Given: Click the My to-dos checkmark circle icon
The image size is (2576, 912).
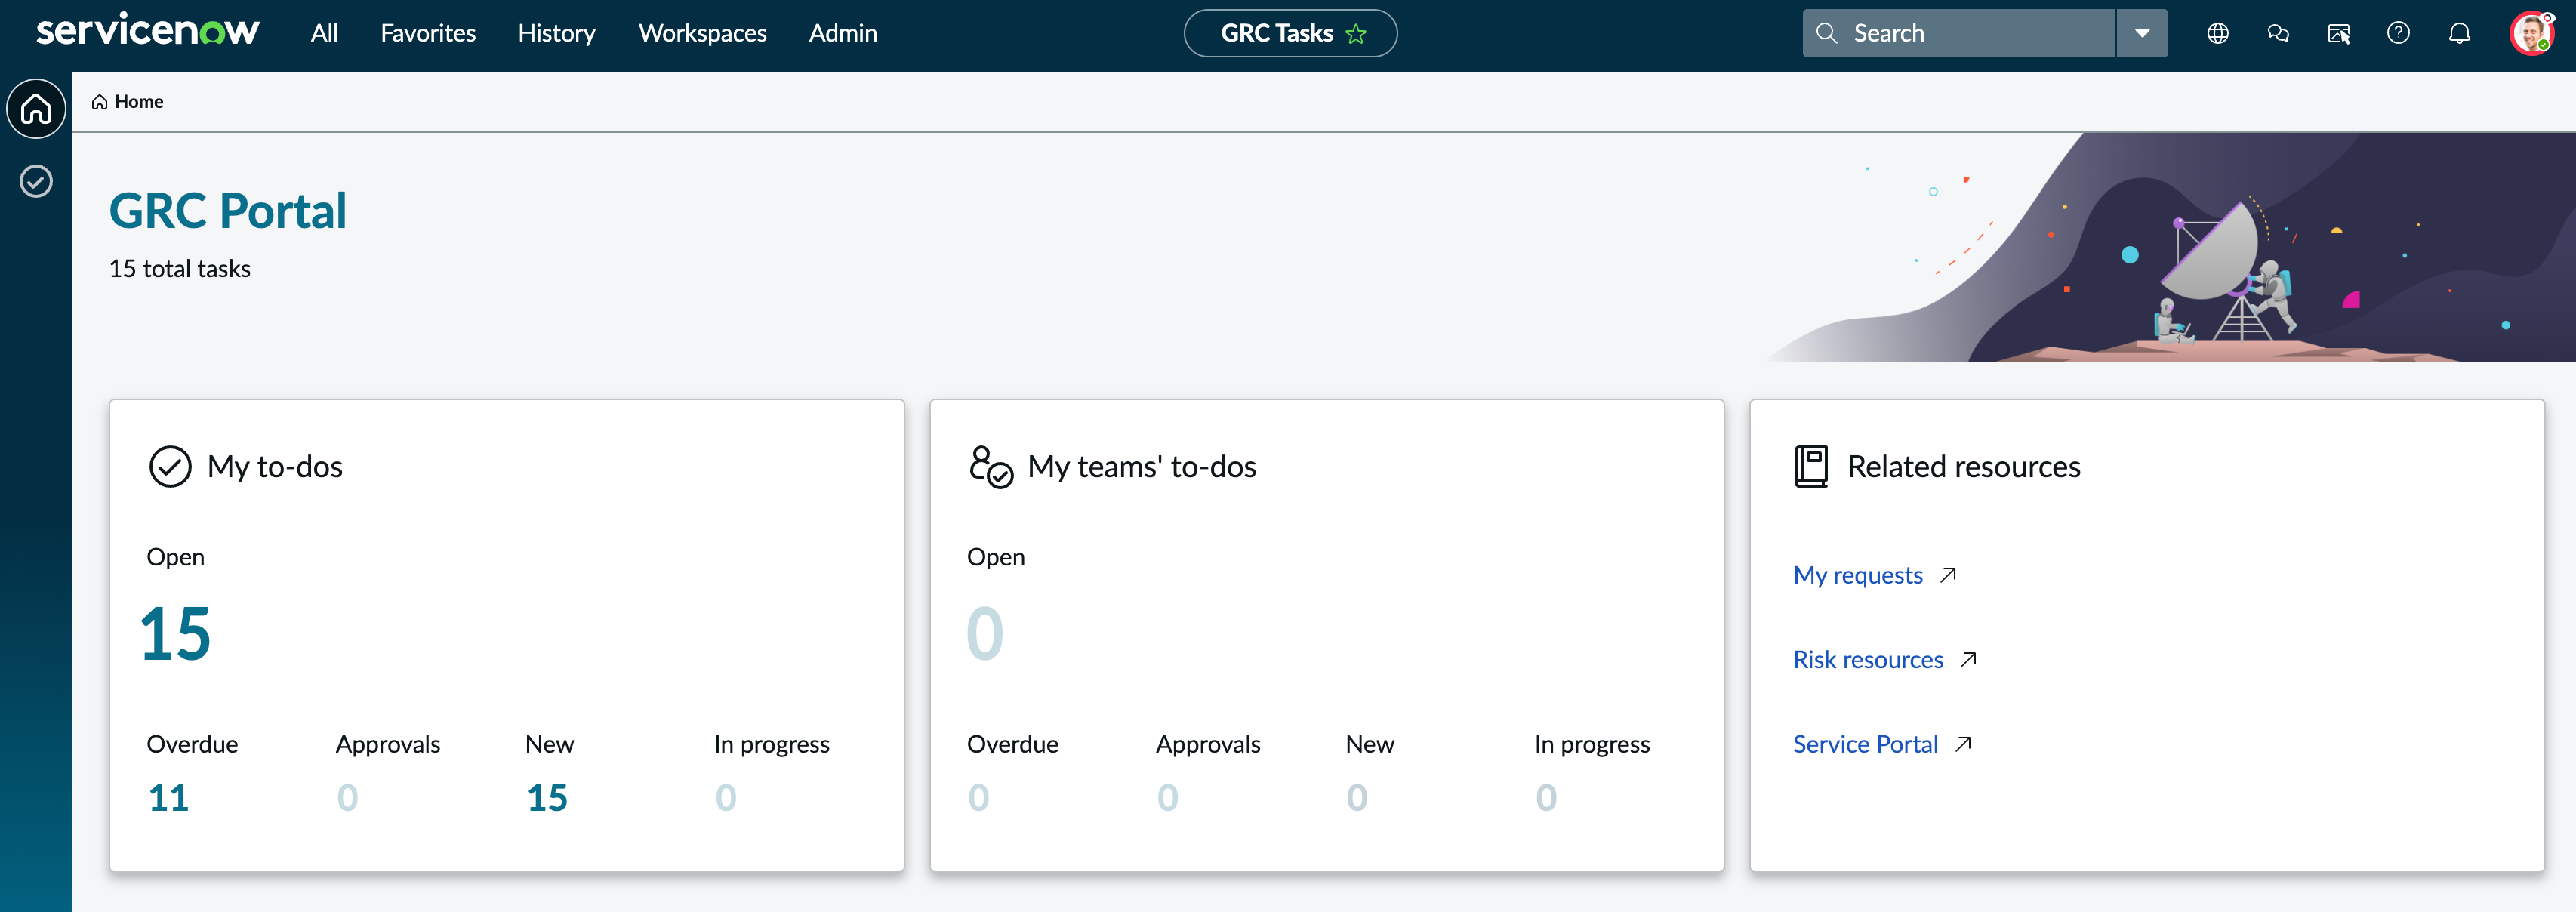Looking at the screenshot, I should tap(170, 466).
